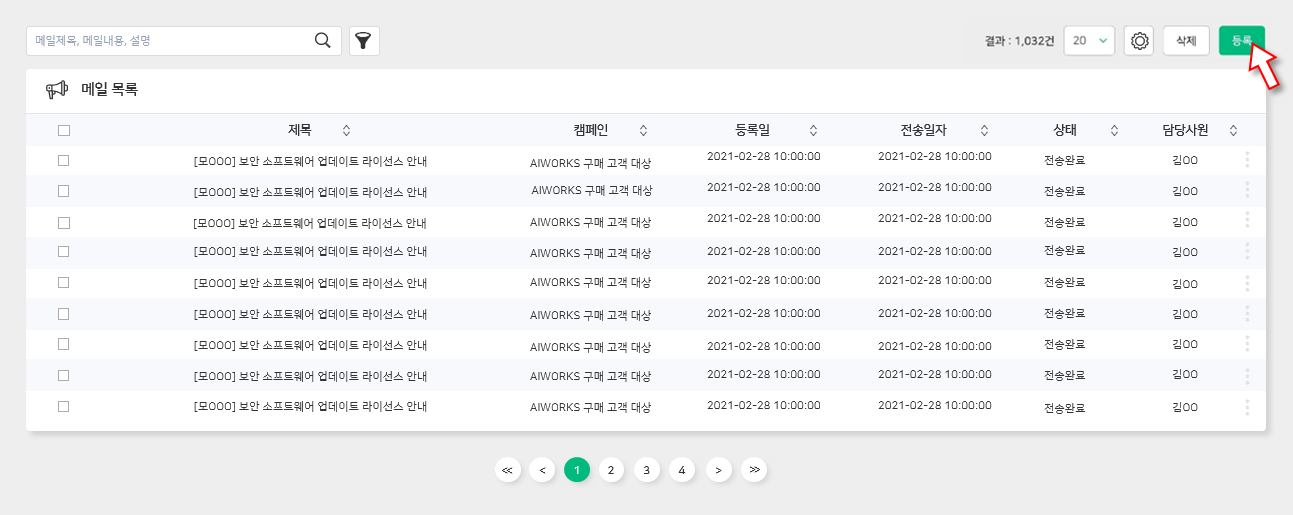Screen dimensions: 1293x515
Task: Check the last mail row checkbox
Action: [64, 407]
